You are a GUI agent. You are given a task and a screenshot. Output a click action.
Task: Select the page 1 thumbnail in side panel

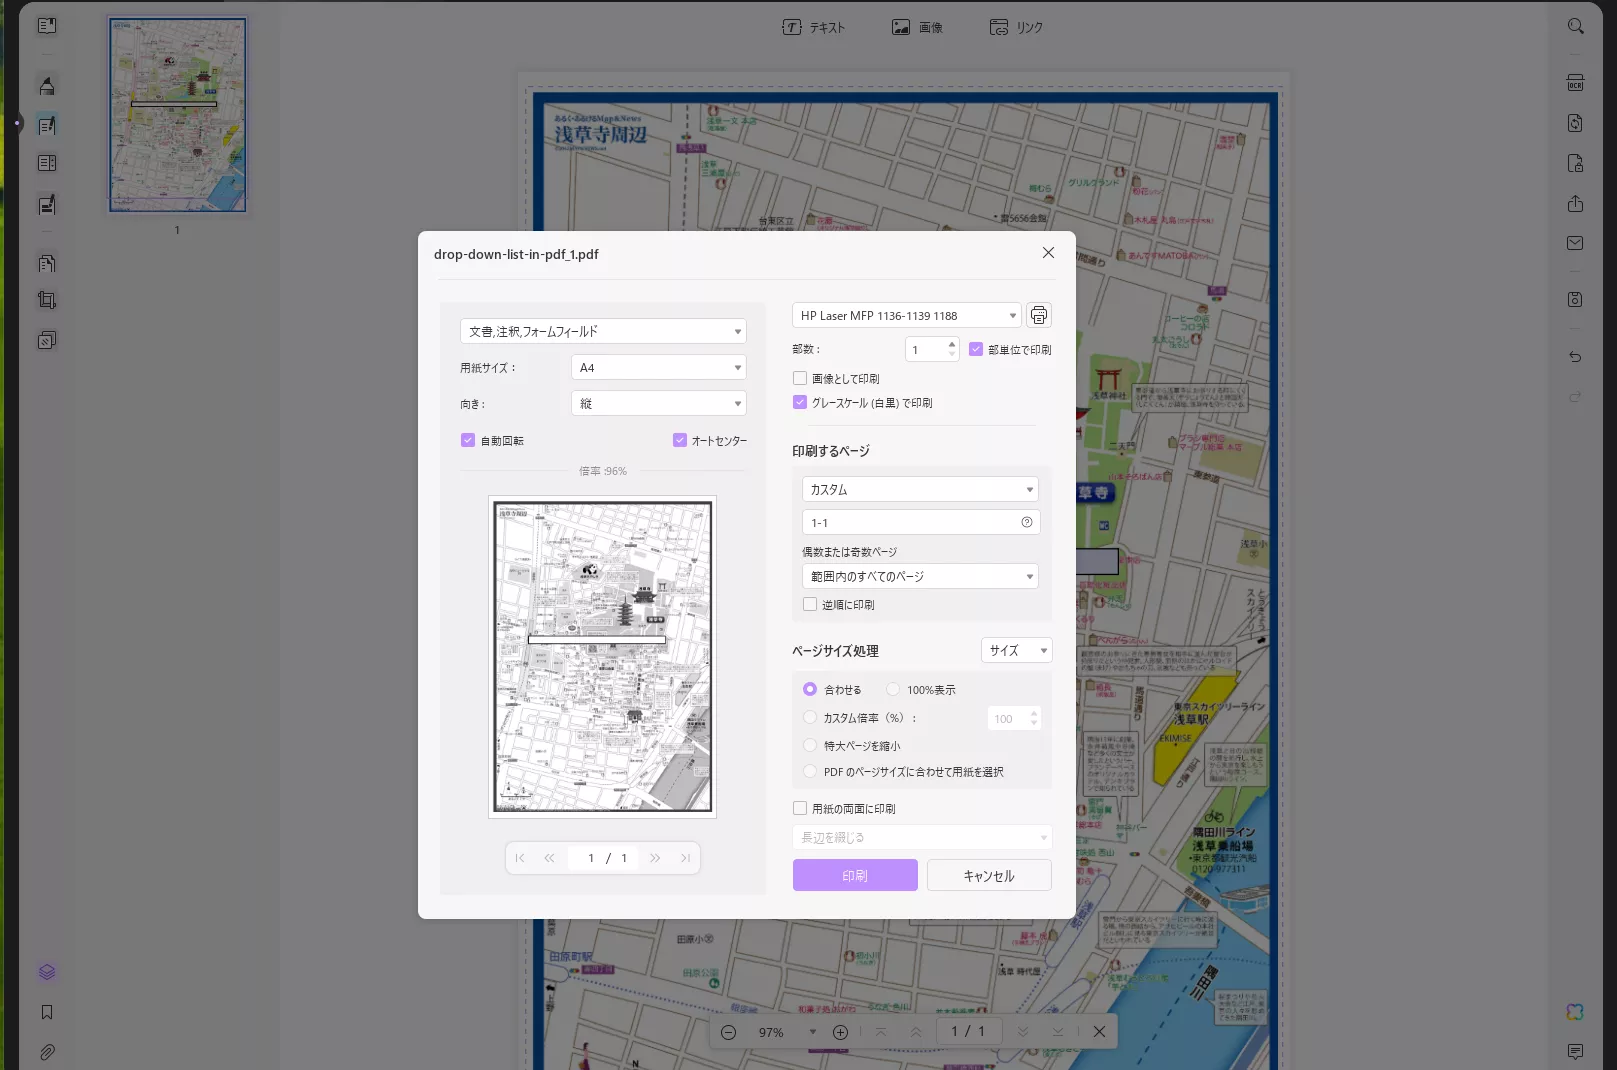click(x=177, y=114)
